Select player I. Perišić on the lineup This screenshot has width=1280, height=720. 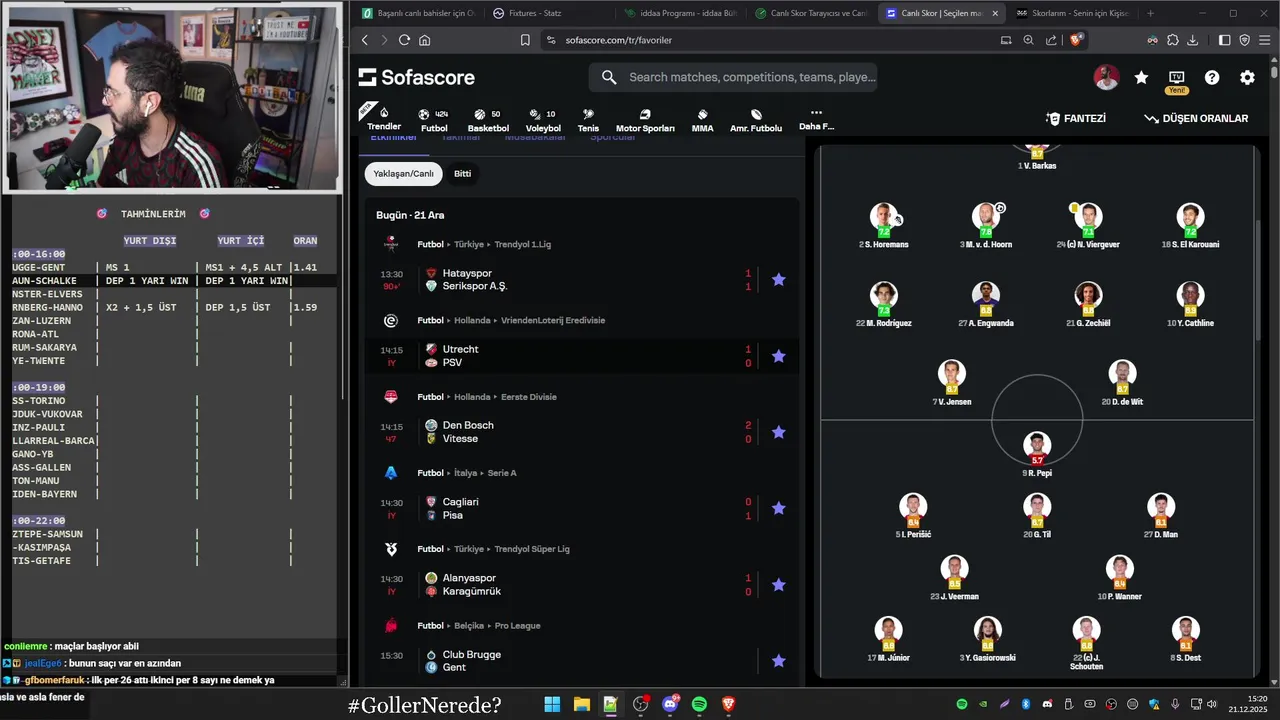(x=913, y=517)
